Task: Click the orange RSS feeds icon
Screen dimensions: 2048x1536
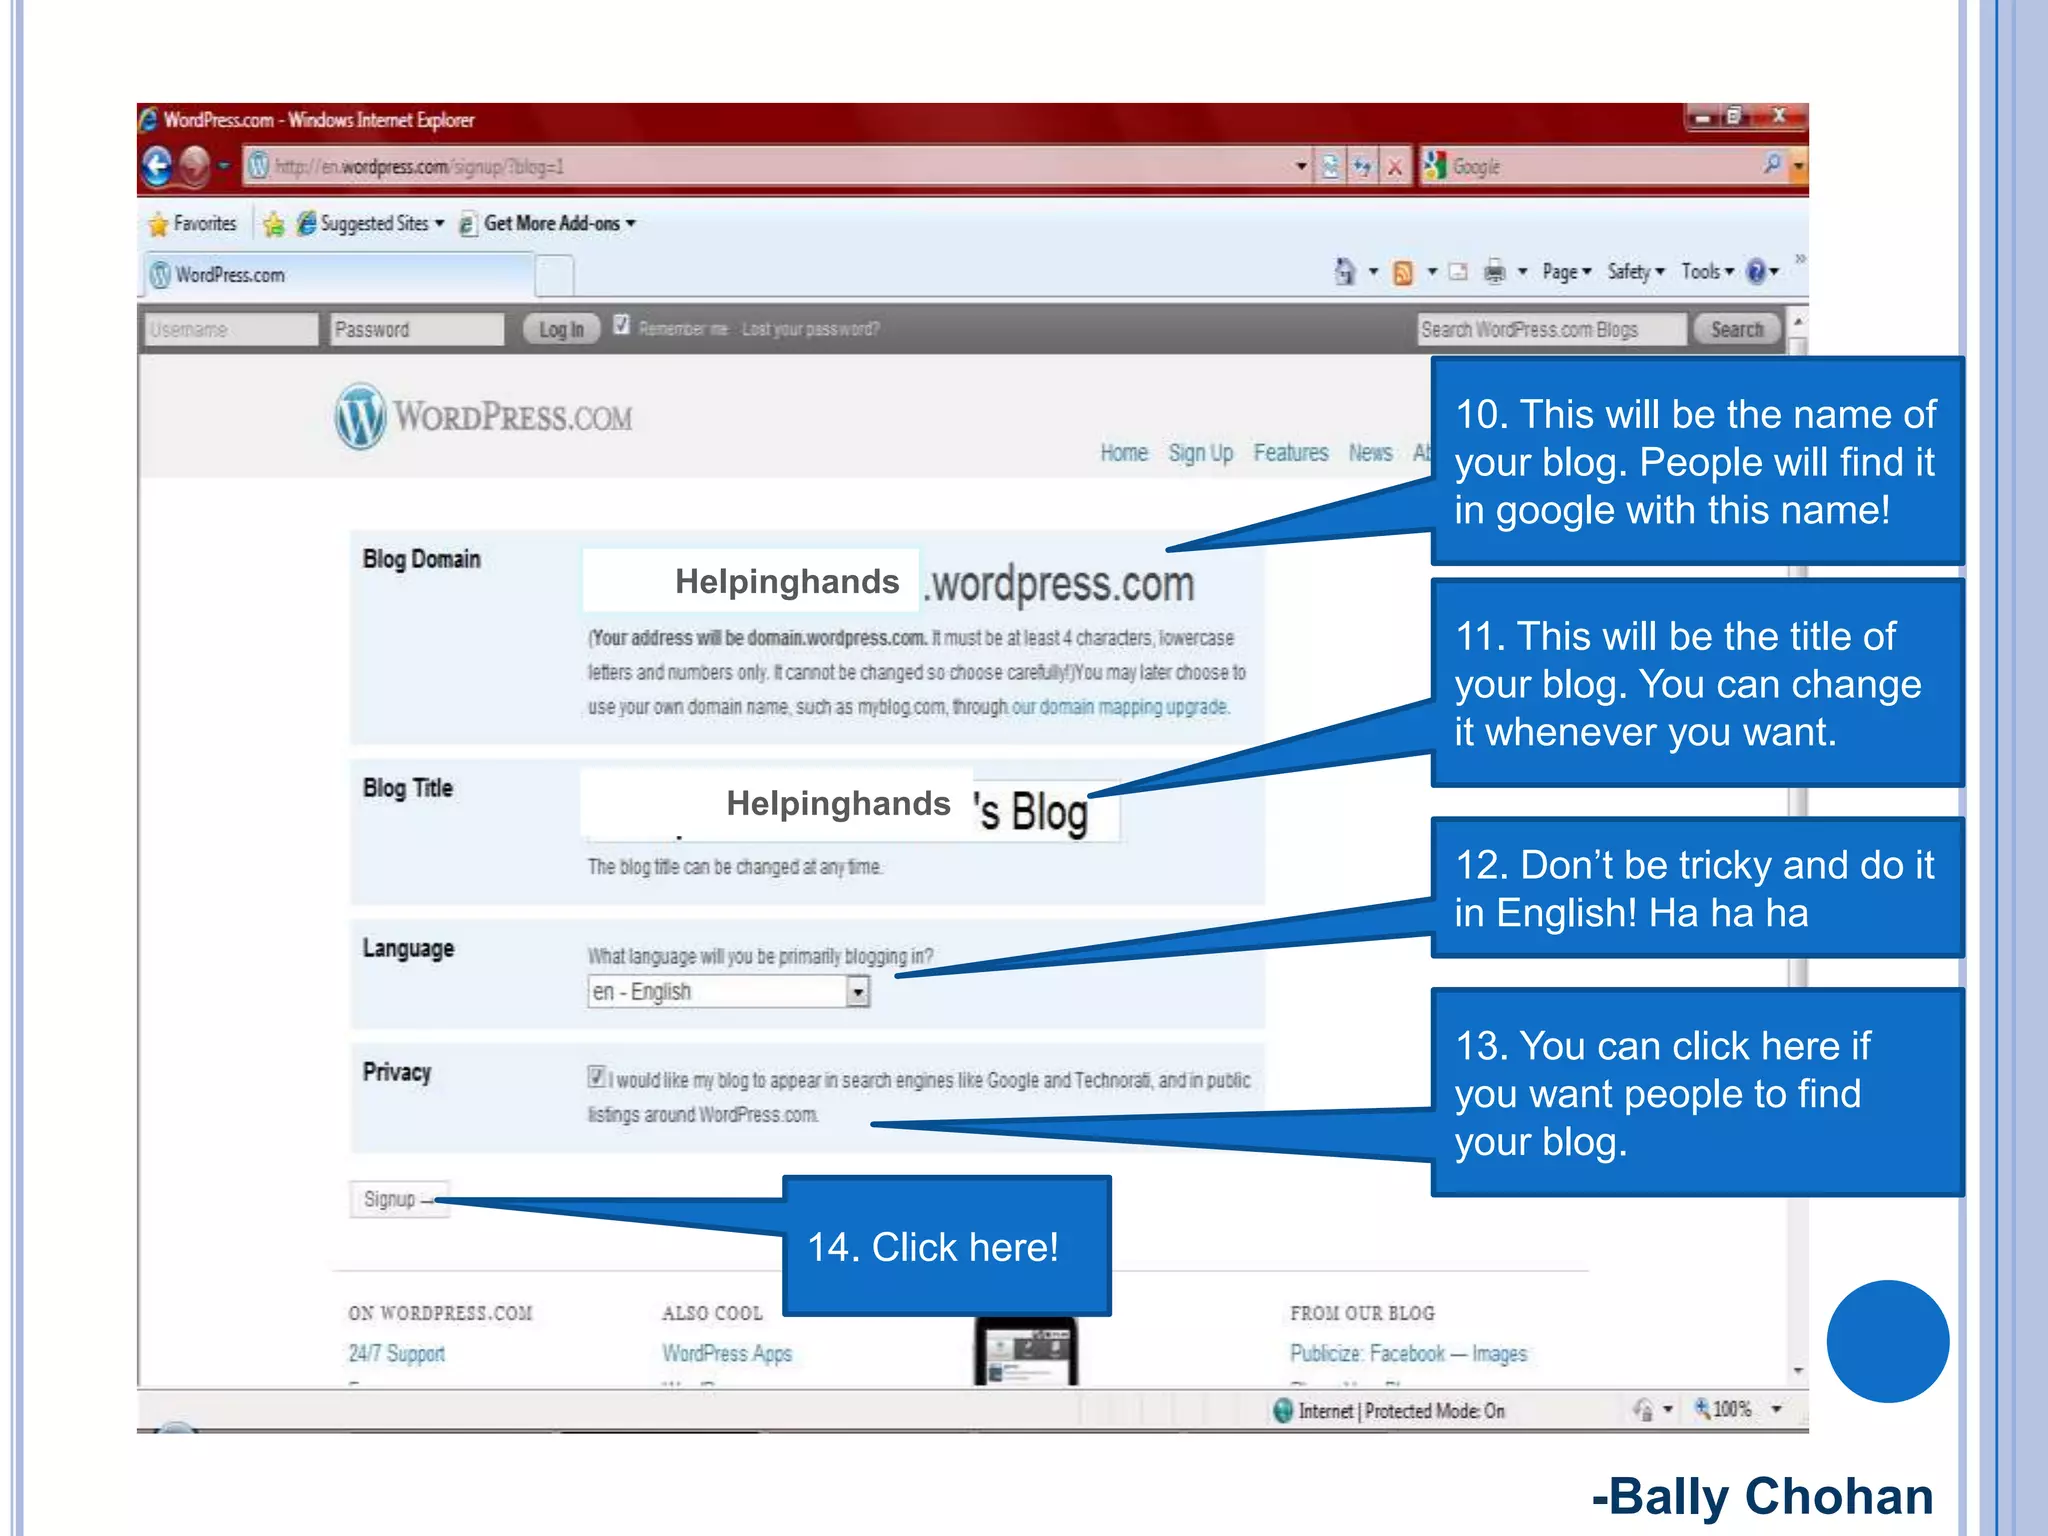Action: pyautogui.click(x=1403, y=272)
